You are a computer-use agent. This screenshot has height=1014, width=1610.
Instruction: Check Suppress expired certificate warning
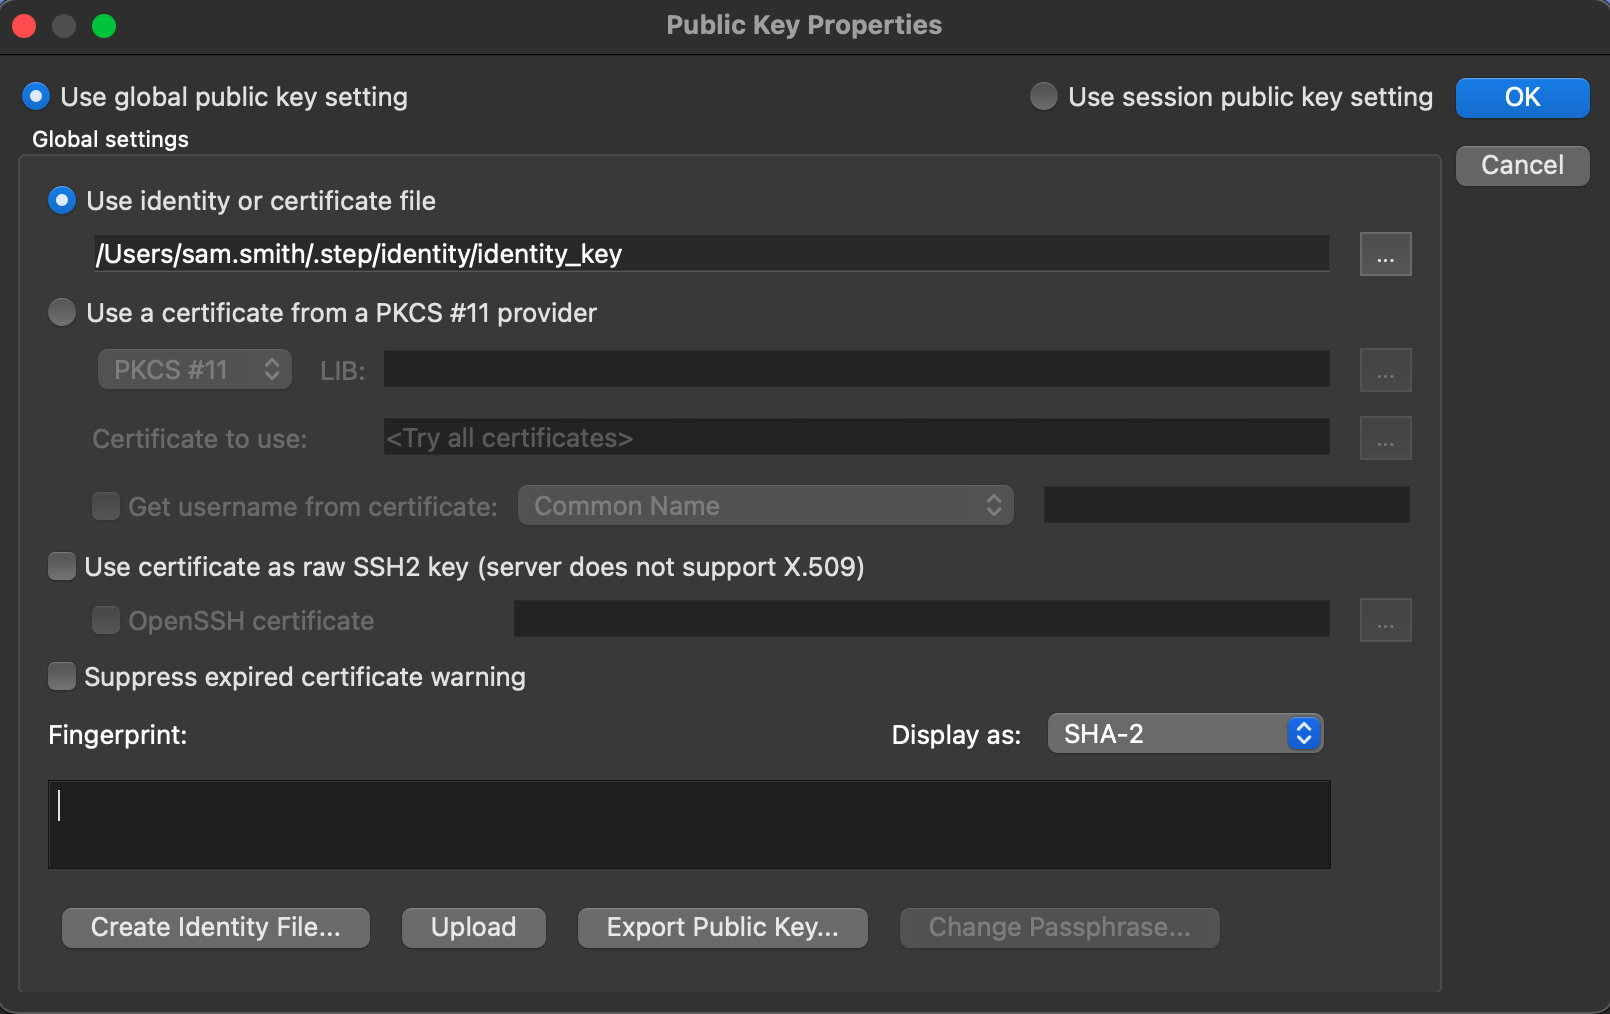[62, 677]
